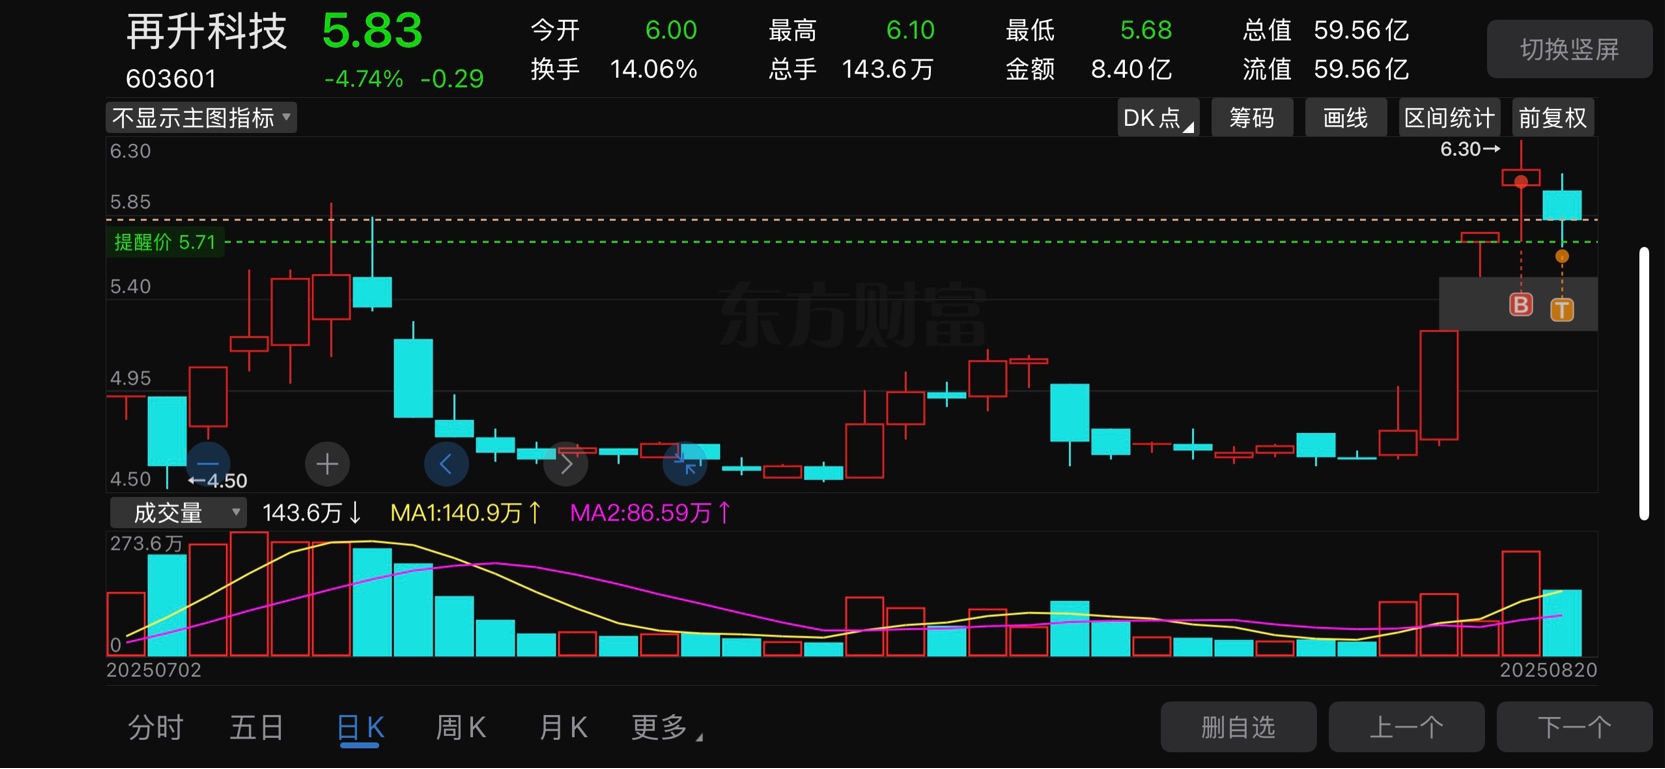Zoom in chart with plus icon
1665x769 pixels.
click(x=327, y=464)
